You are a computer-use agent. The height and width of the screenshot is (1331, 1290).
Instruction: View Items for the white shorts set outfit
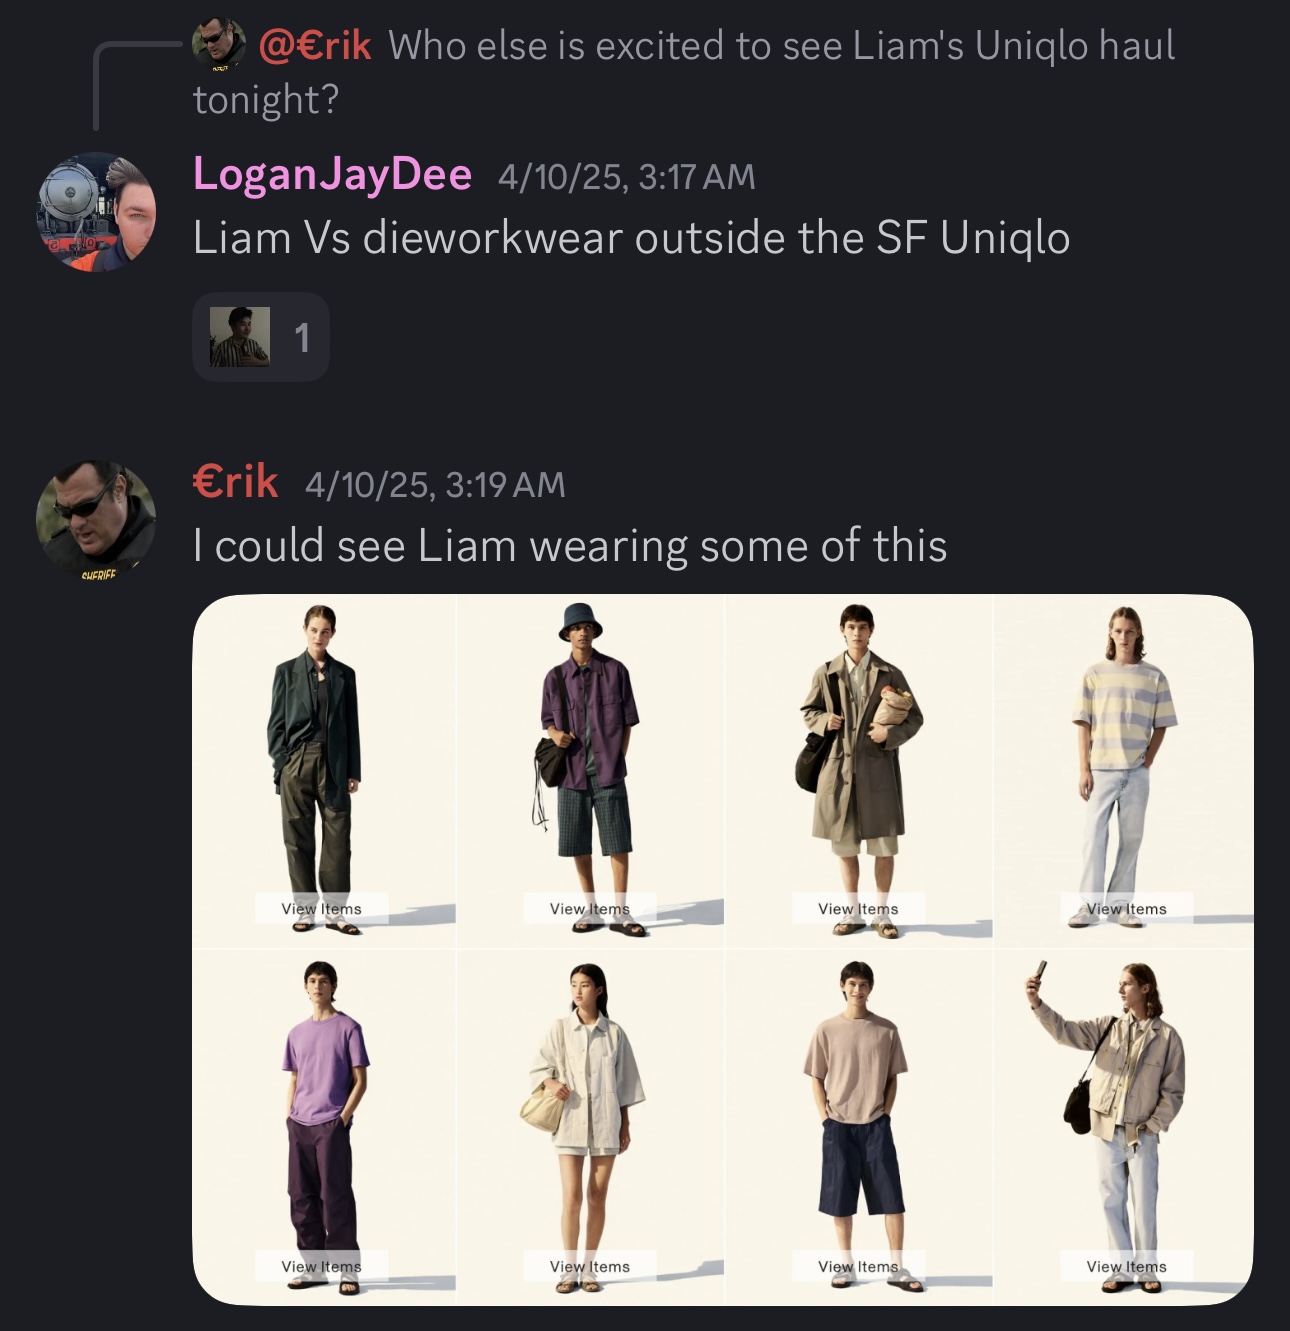click(590, 1266)
